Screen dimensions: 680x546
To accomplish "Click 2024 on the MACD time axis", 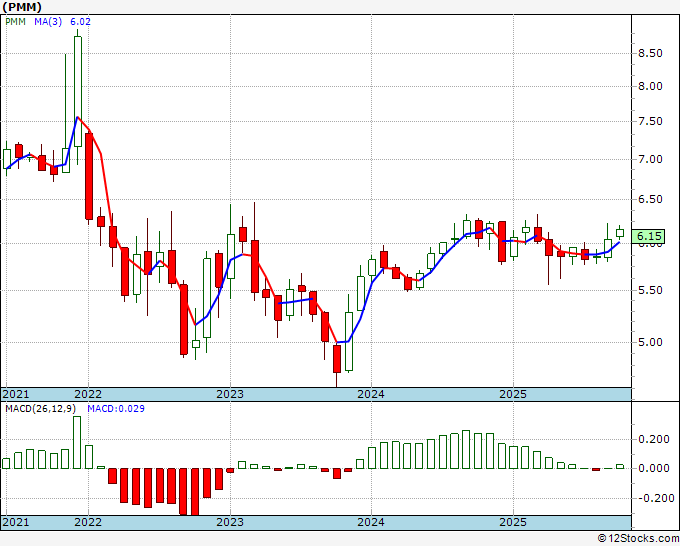I will [371, 522].
